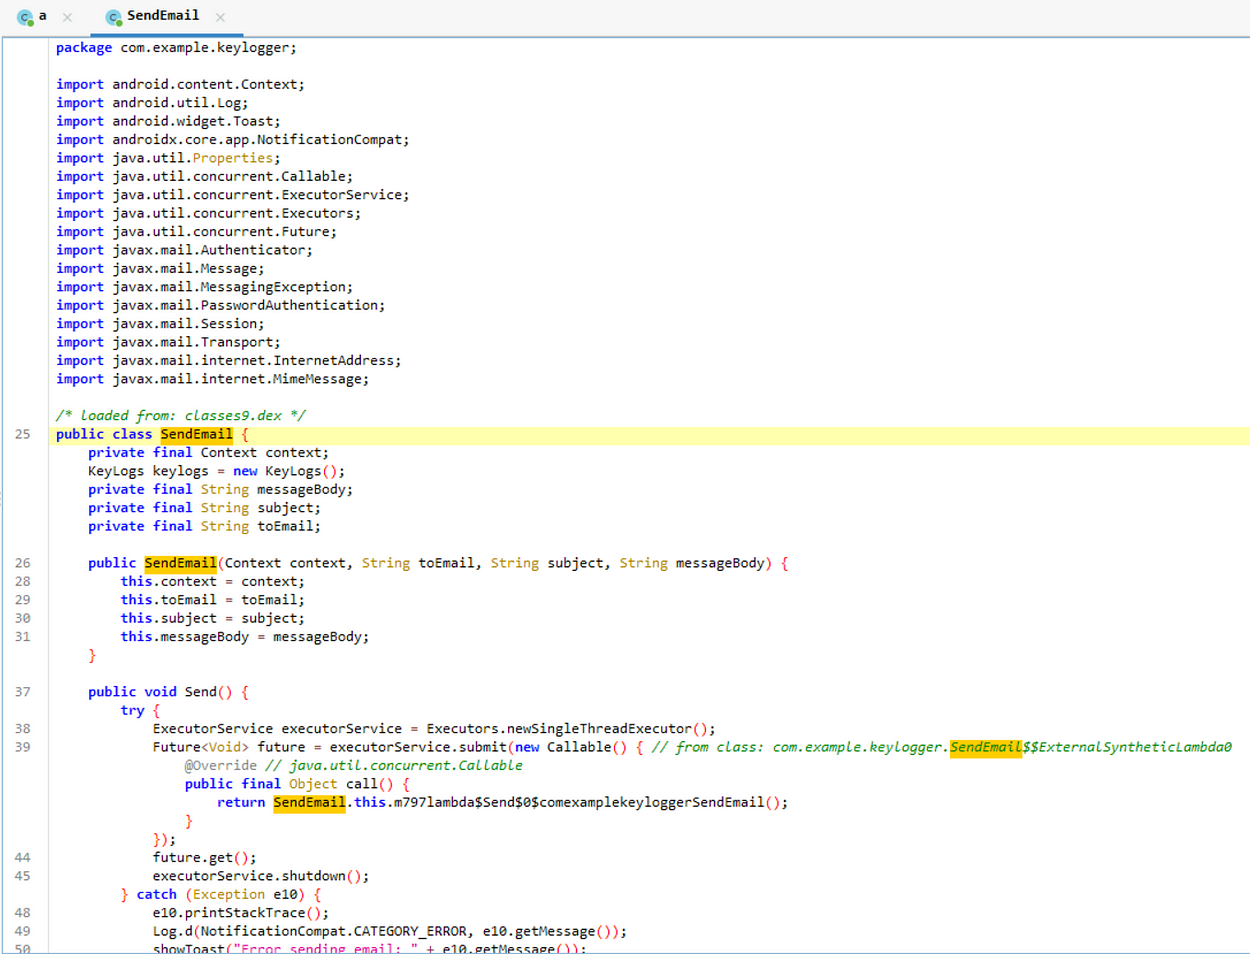This screenshot has height=954, width=1250.
Task: Click the this.toEmail = toEmail assignment
Action: (212, 600)
